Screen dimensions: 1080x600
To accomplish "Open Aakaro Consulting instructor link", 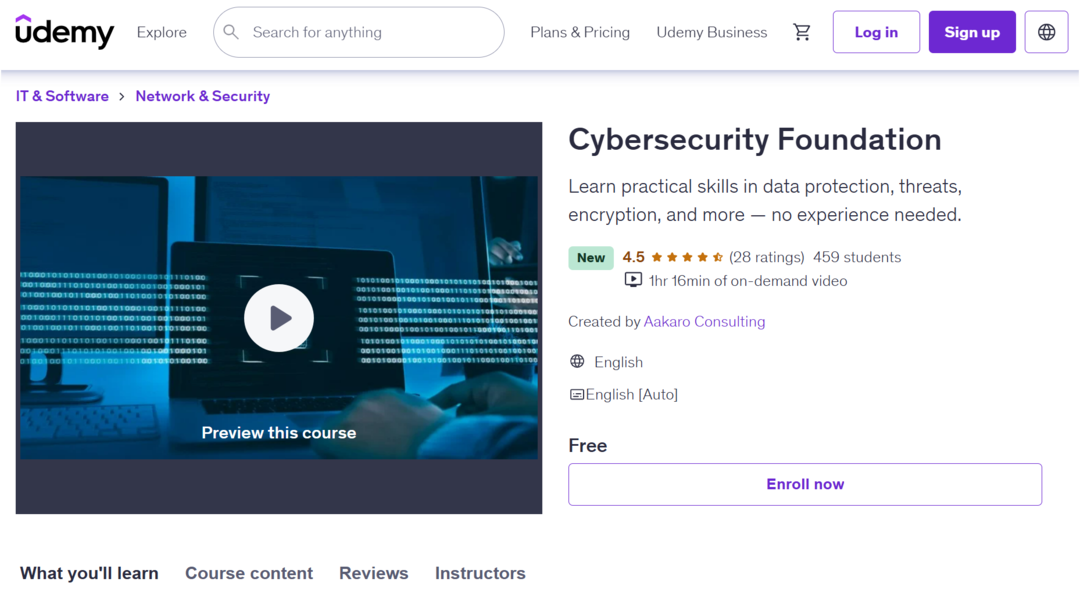I will pos(704,322).
